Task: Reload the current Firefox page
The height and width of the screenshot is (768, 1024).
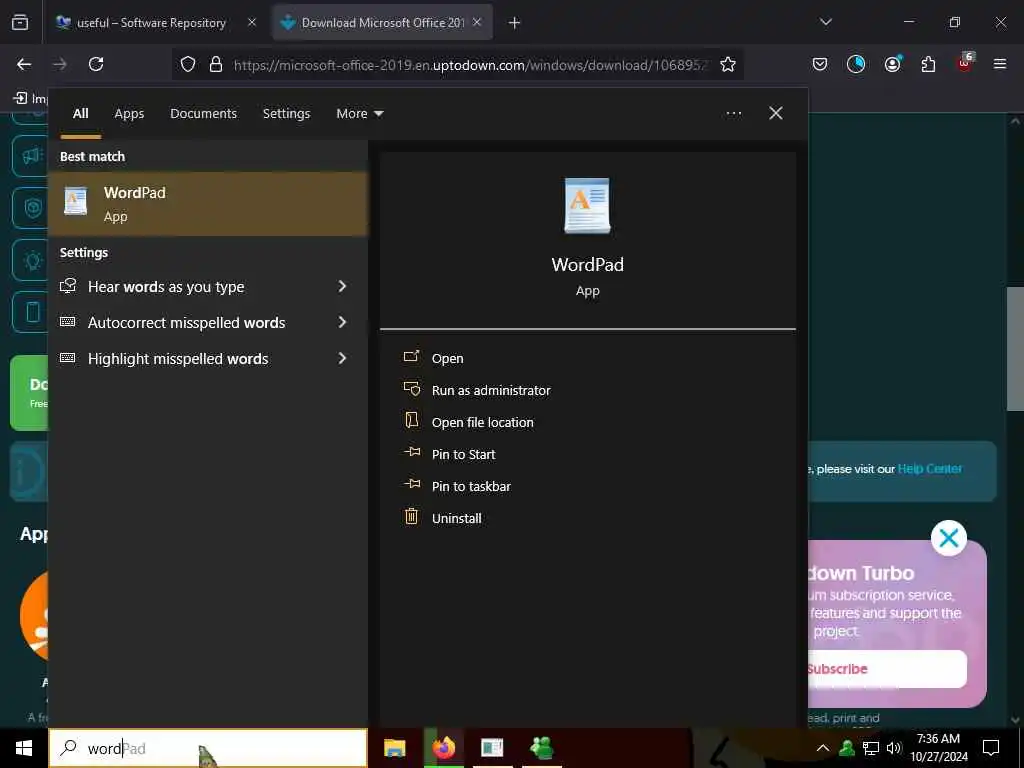Action: click(96, 64)
